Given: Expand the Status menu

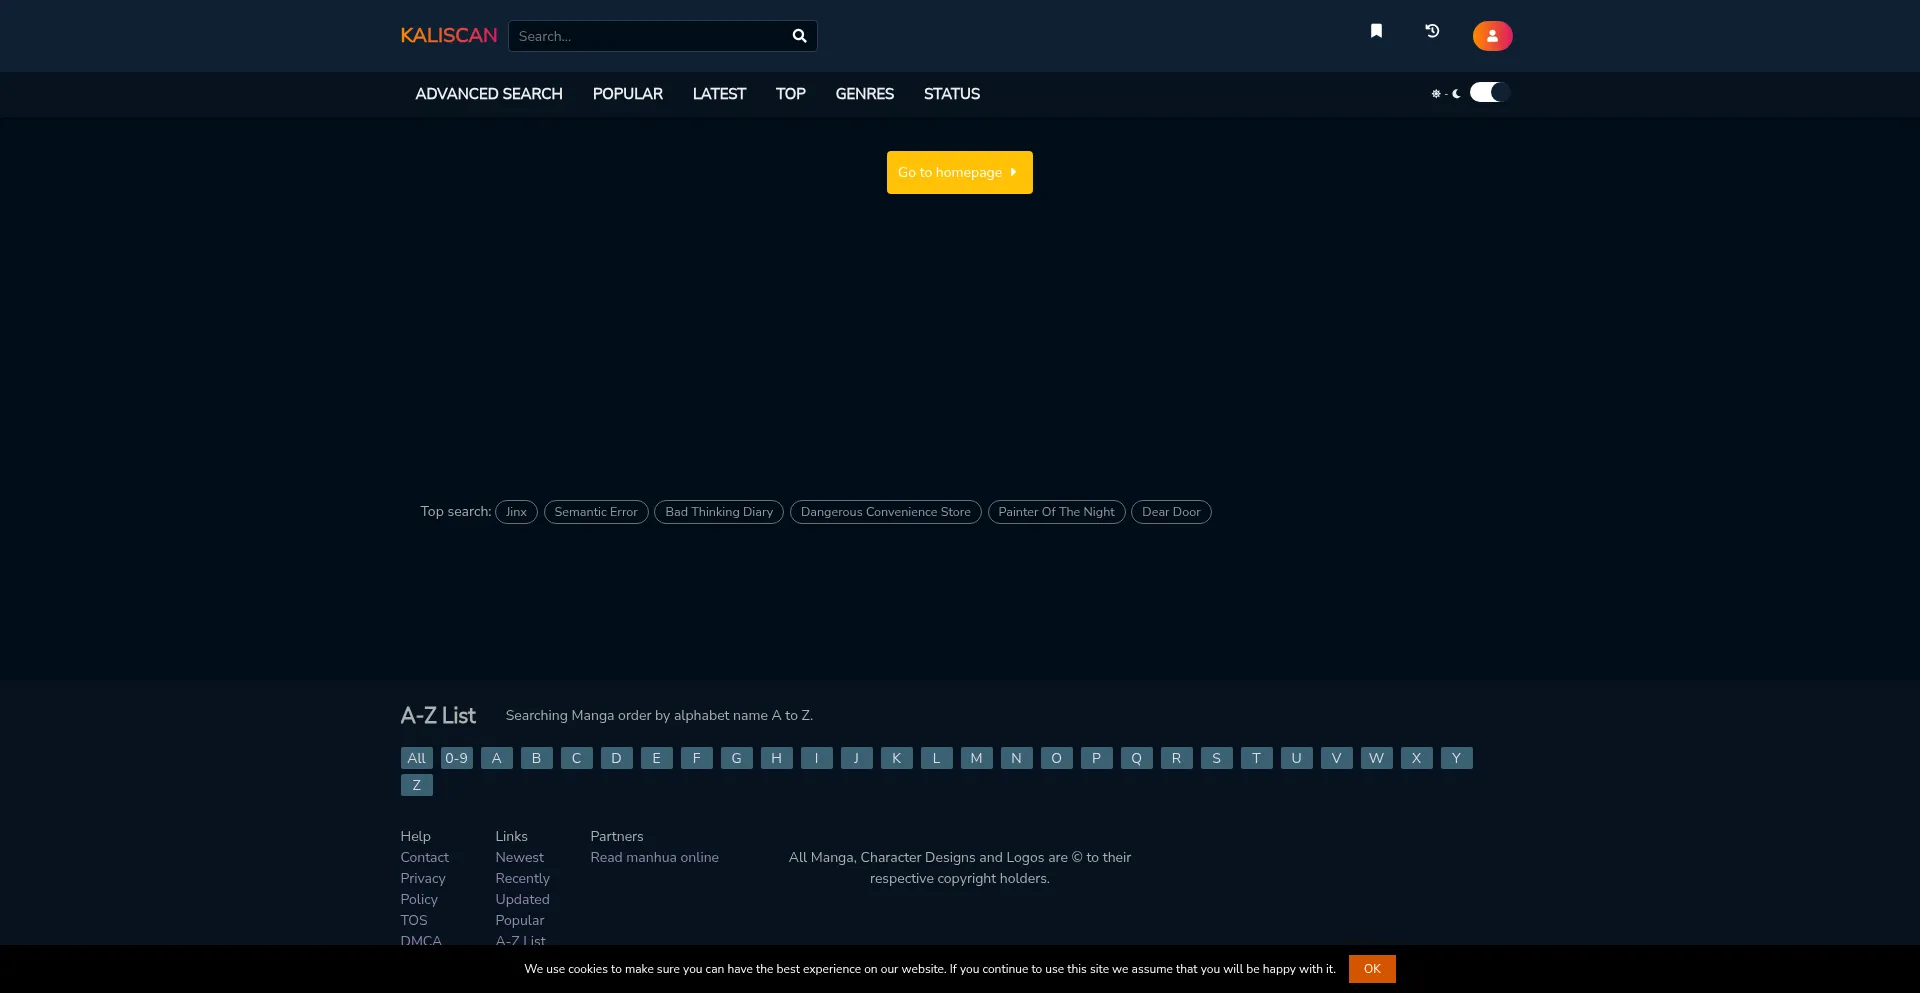Looking at the screenshot, I should click(x=952, y=94).
